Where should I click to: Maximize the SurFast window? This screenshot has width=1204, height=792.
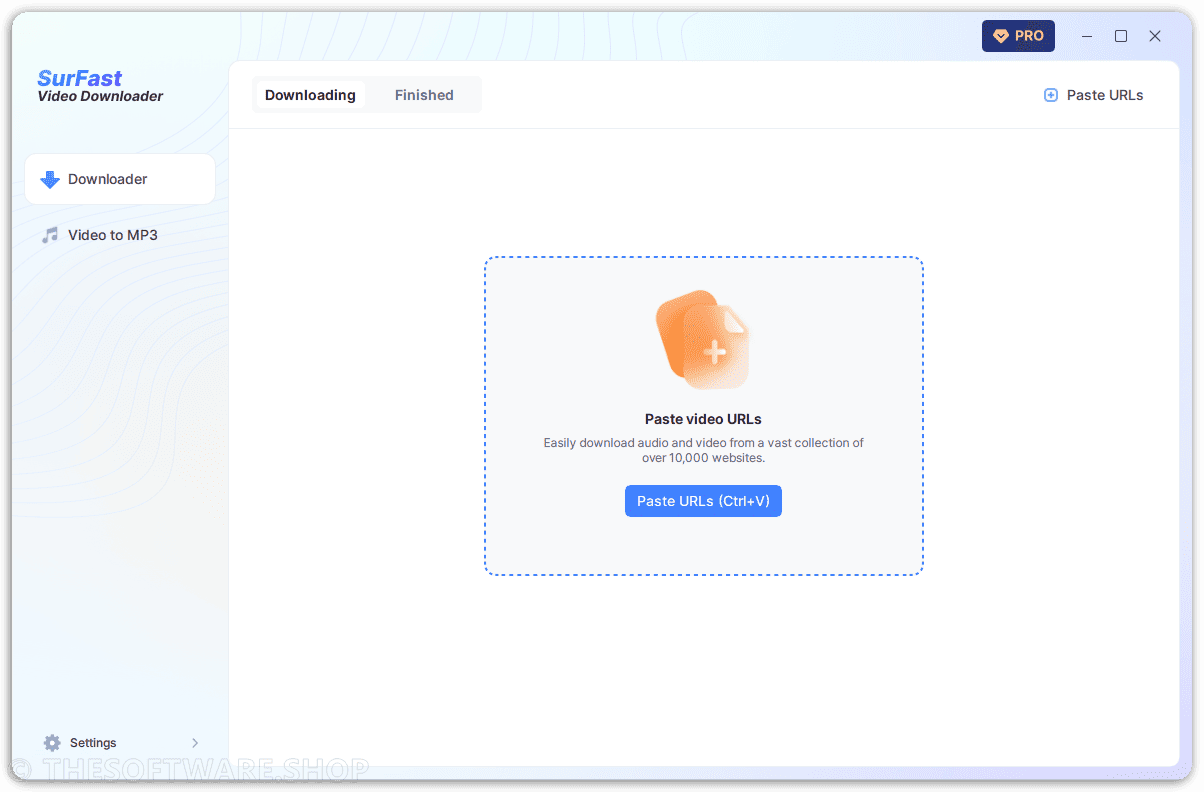[x=1121, y=36]
